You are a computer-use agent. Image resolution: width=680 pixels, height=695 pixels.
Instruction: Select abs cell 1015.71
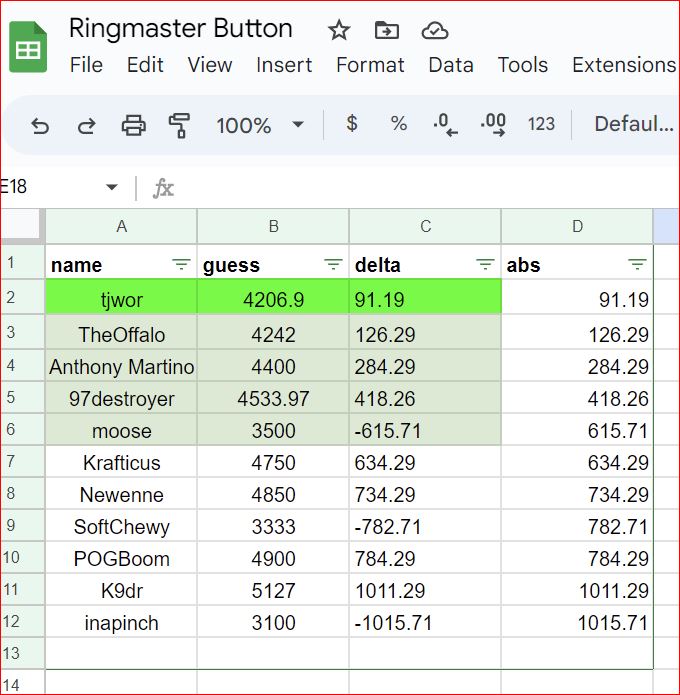pos(577,621)
